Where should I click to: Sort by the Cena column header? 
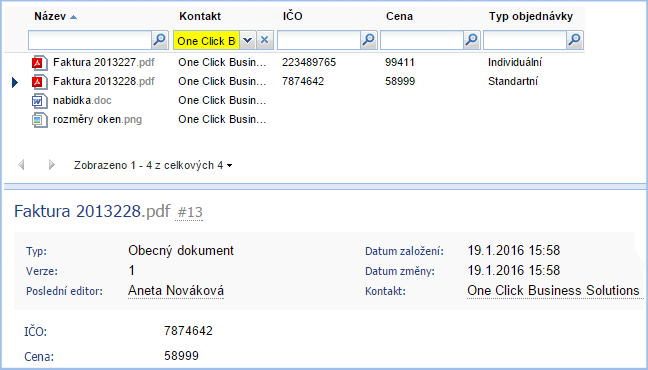click(x=399, y=17)
